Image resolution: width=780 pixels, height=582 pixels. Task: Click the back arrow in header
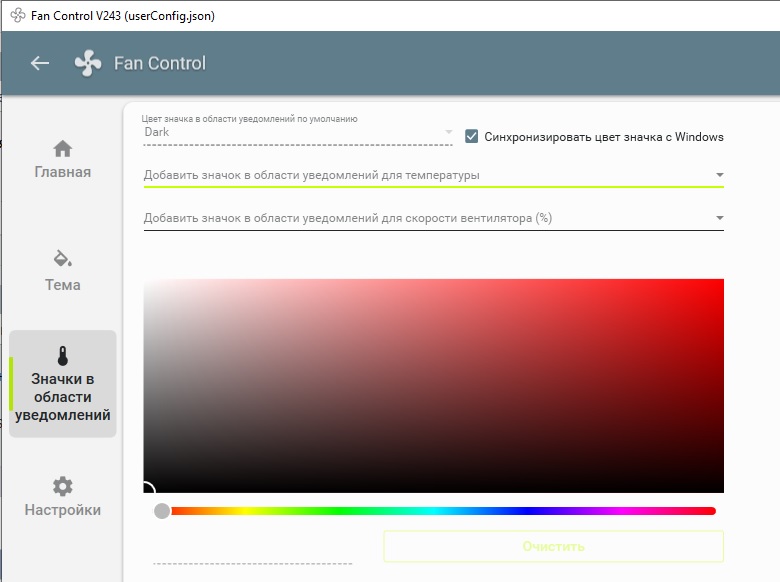point(40,63)
